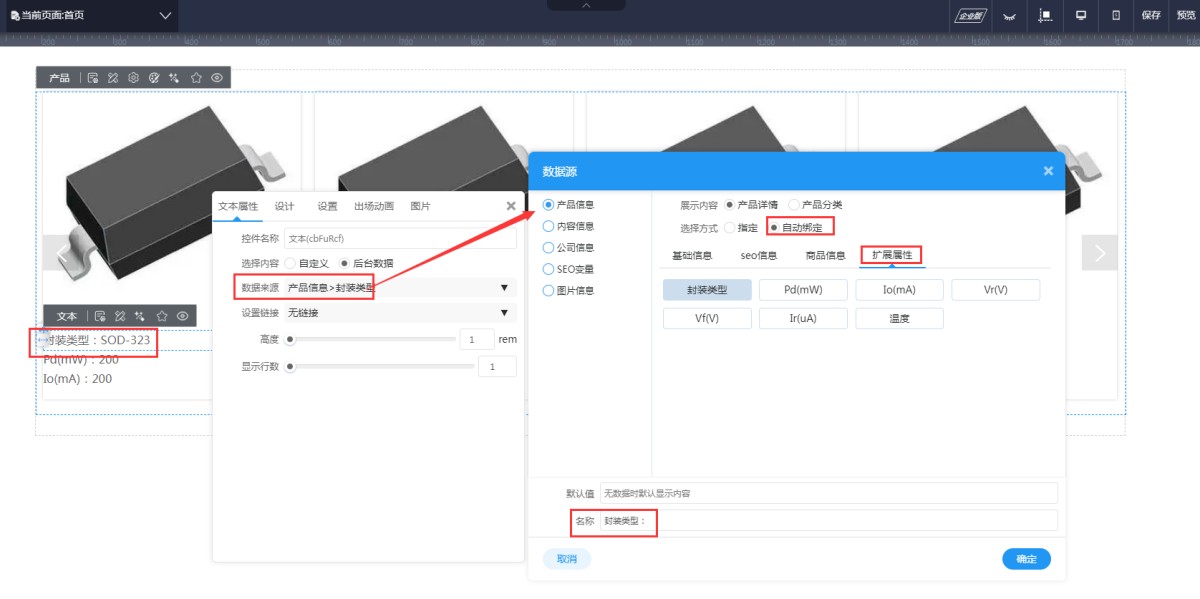
Task: Click the 显示行数 value box
Action: [x=497, y=366]
